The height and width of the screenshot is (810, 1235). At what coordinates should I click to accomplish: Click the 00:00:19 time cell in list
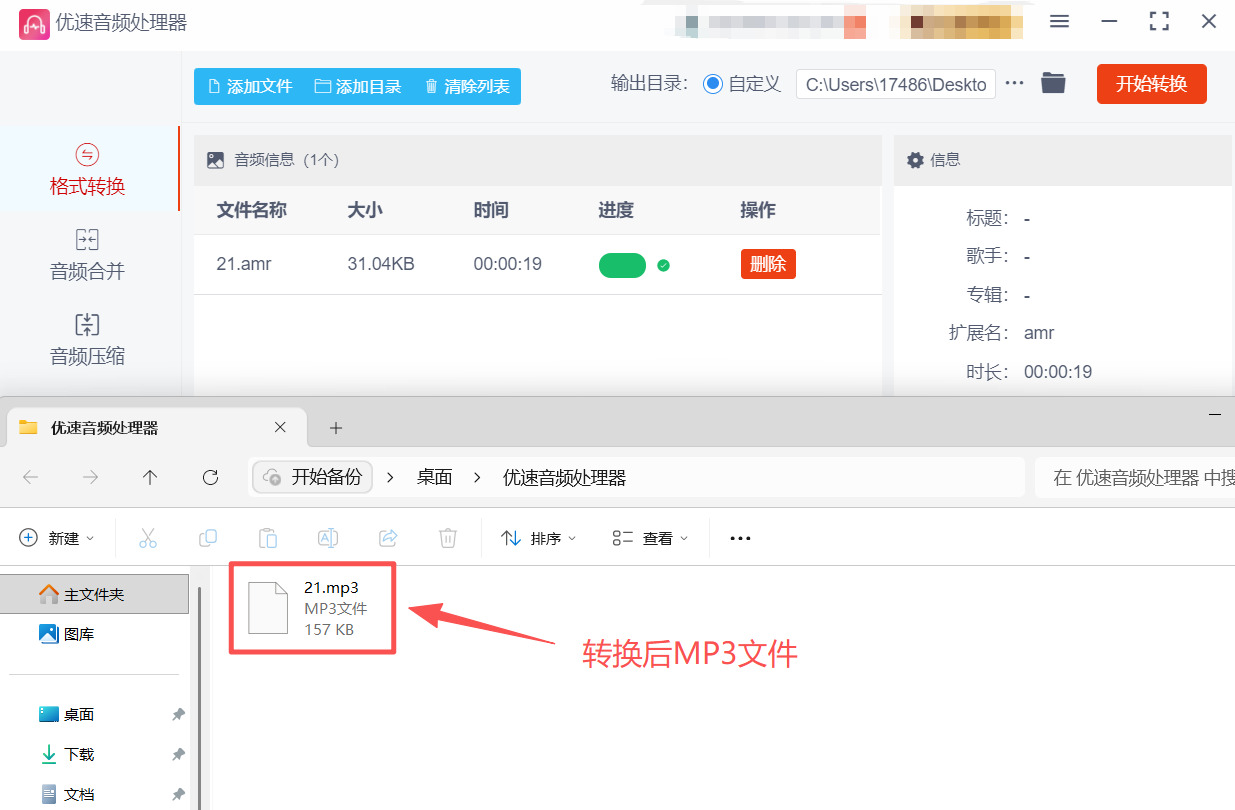pos(508,264)
